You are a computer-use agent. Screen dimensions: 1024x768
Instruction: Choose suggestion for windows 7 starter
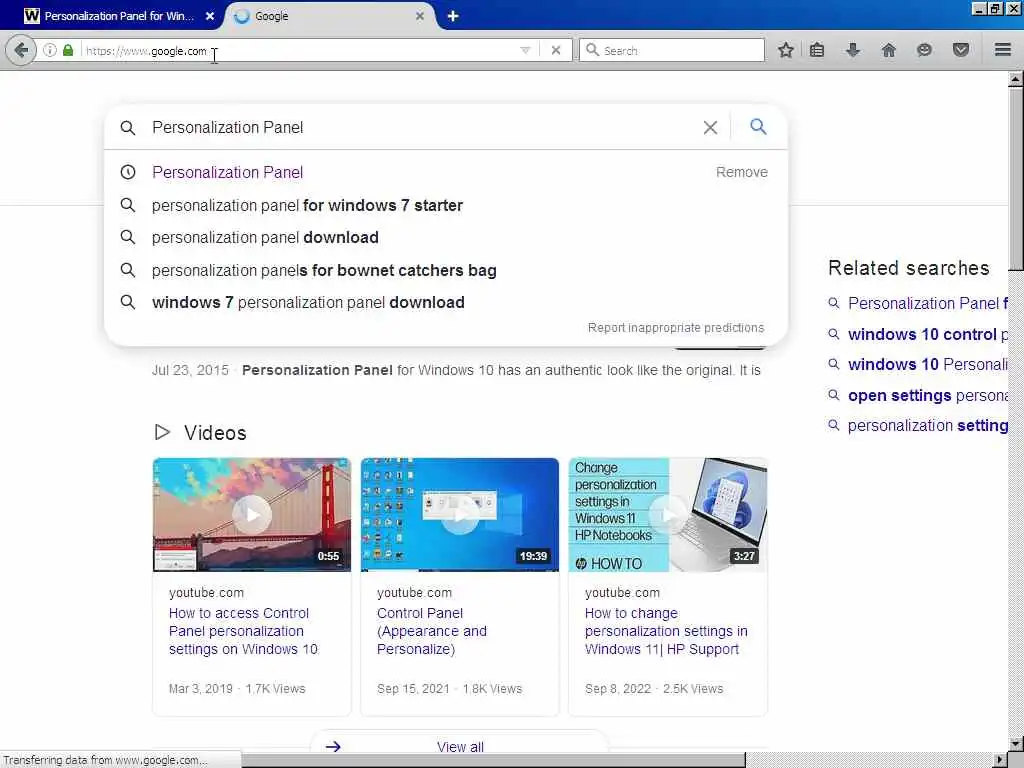(x=307, y=206)
